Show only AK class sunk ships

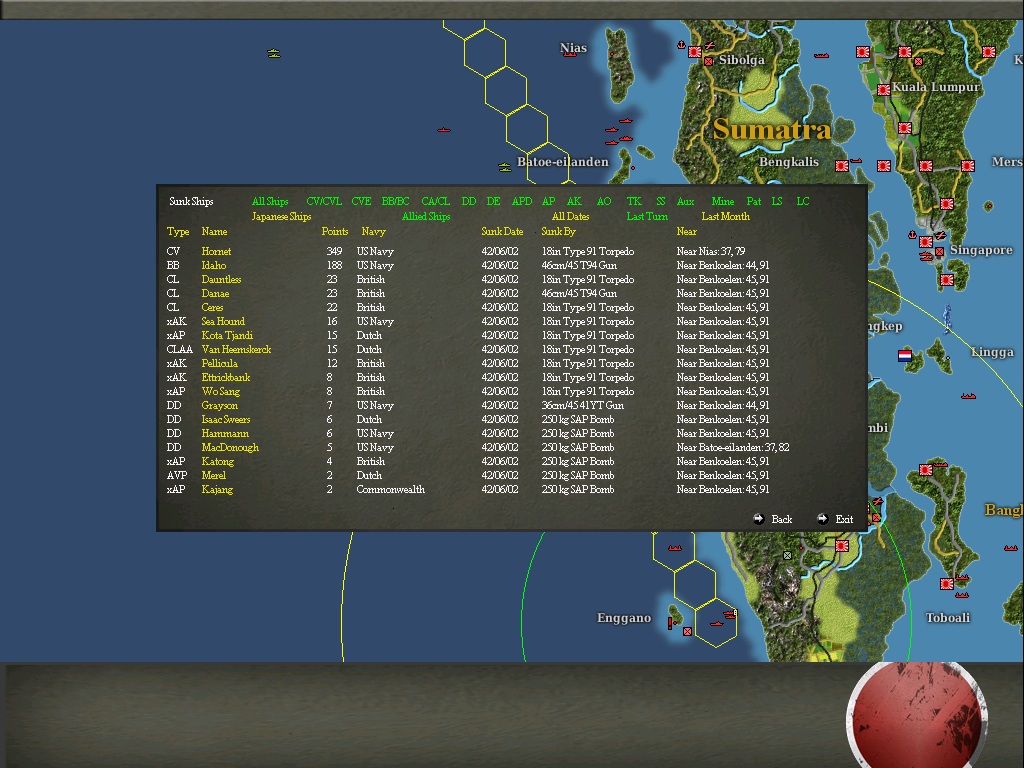pyautogui.click(x=574, y=201)
